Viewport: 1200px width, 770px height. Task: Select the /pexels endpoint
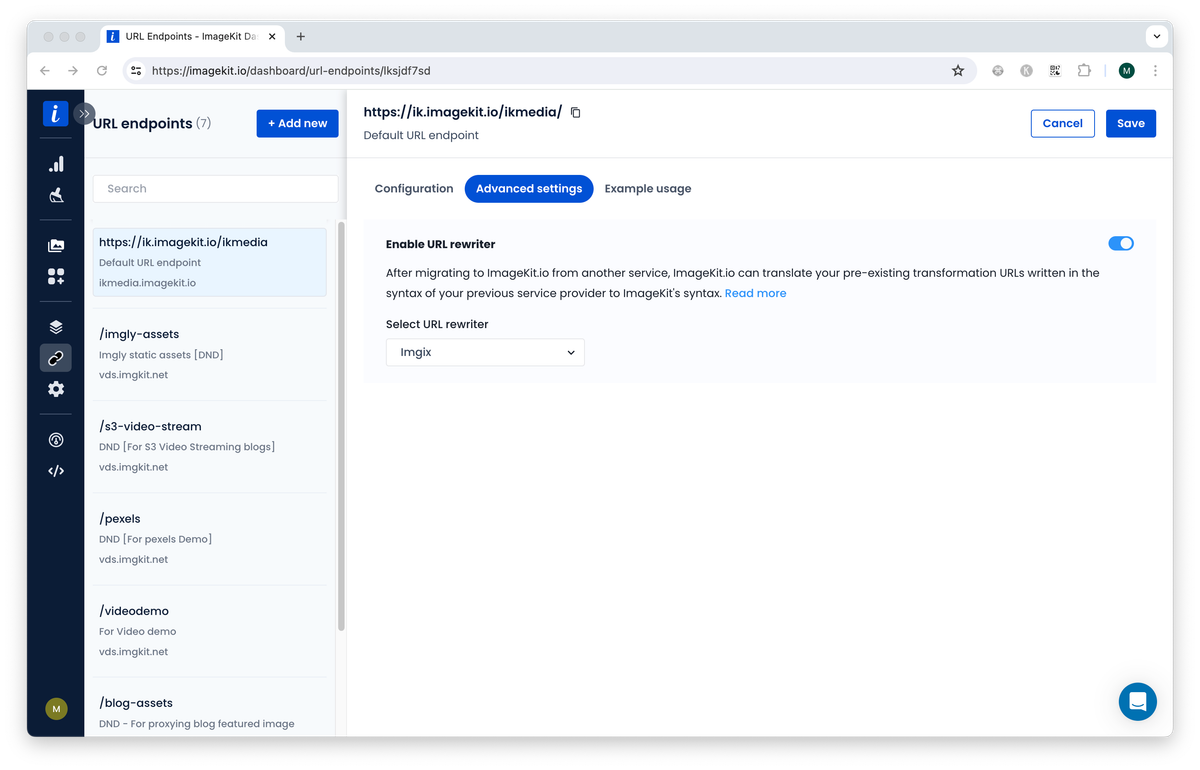tap(210, 539)
